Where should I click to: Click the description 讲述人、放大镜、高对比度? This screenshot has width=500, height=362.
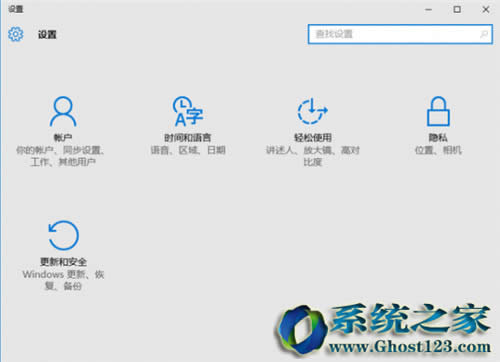coord(313,156)
